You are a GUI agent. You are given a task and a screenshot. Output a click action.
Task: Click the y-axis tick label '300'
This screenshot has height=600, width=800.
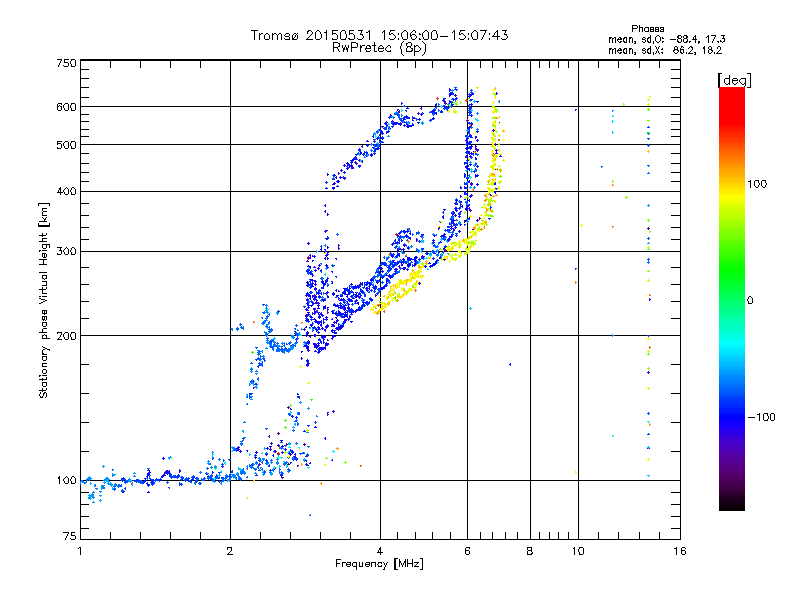[x=66, y=252]
